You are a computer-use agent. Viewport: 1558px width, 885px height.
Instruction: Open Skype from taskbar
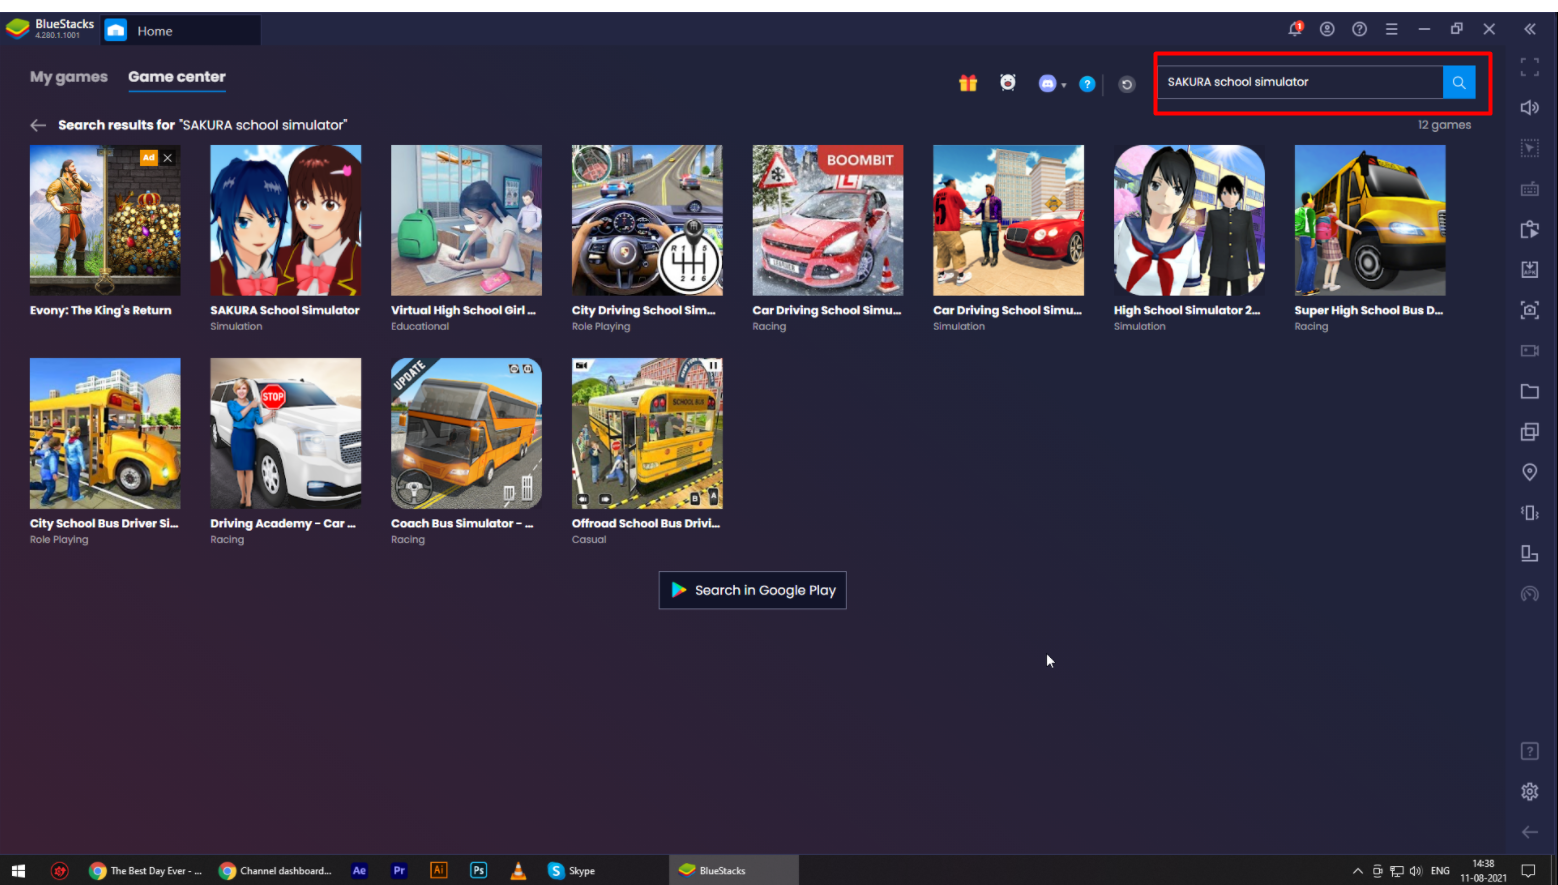click(x=572, y=871)
